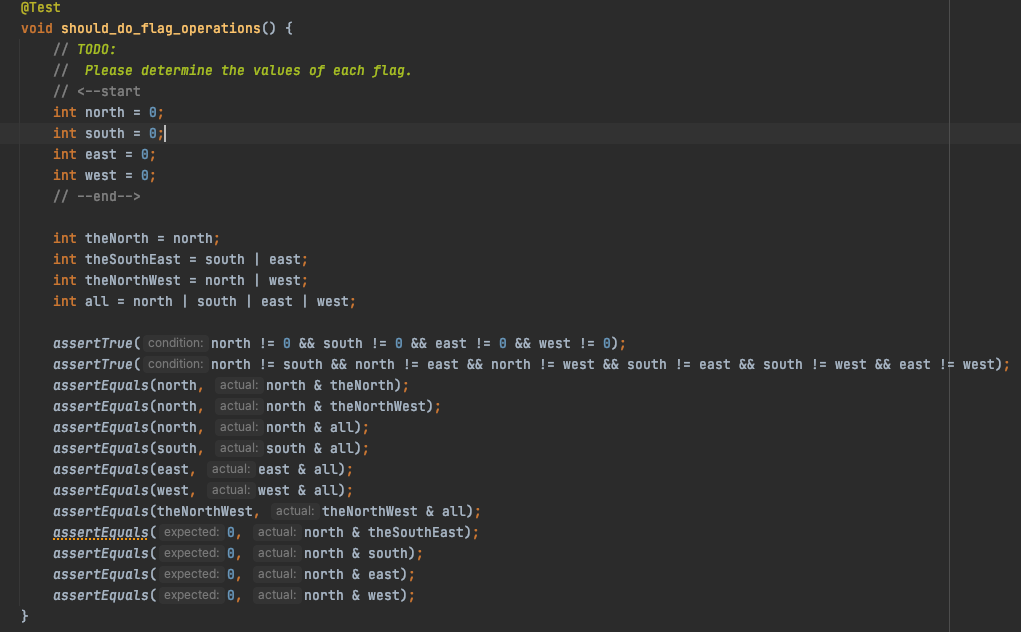Viewport: 1021px width, 632px height.
Task: Click the underlined assertEquals call
Action: tap(100, 532)
